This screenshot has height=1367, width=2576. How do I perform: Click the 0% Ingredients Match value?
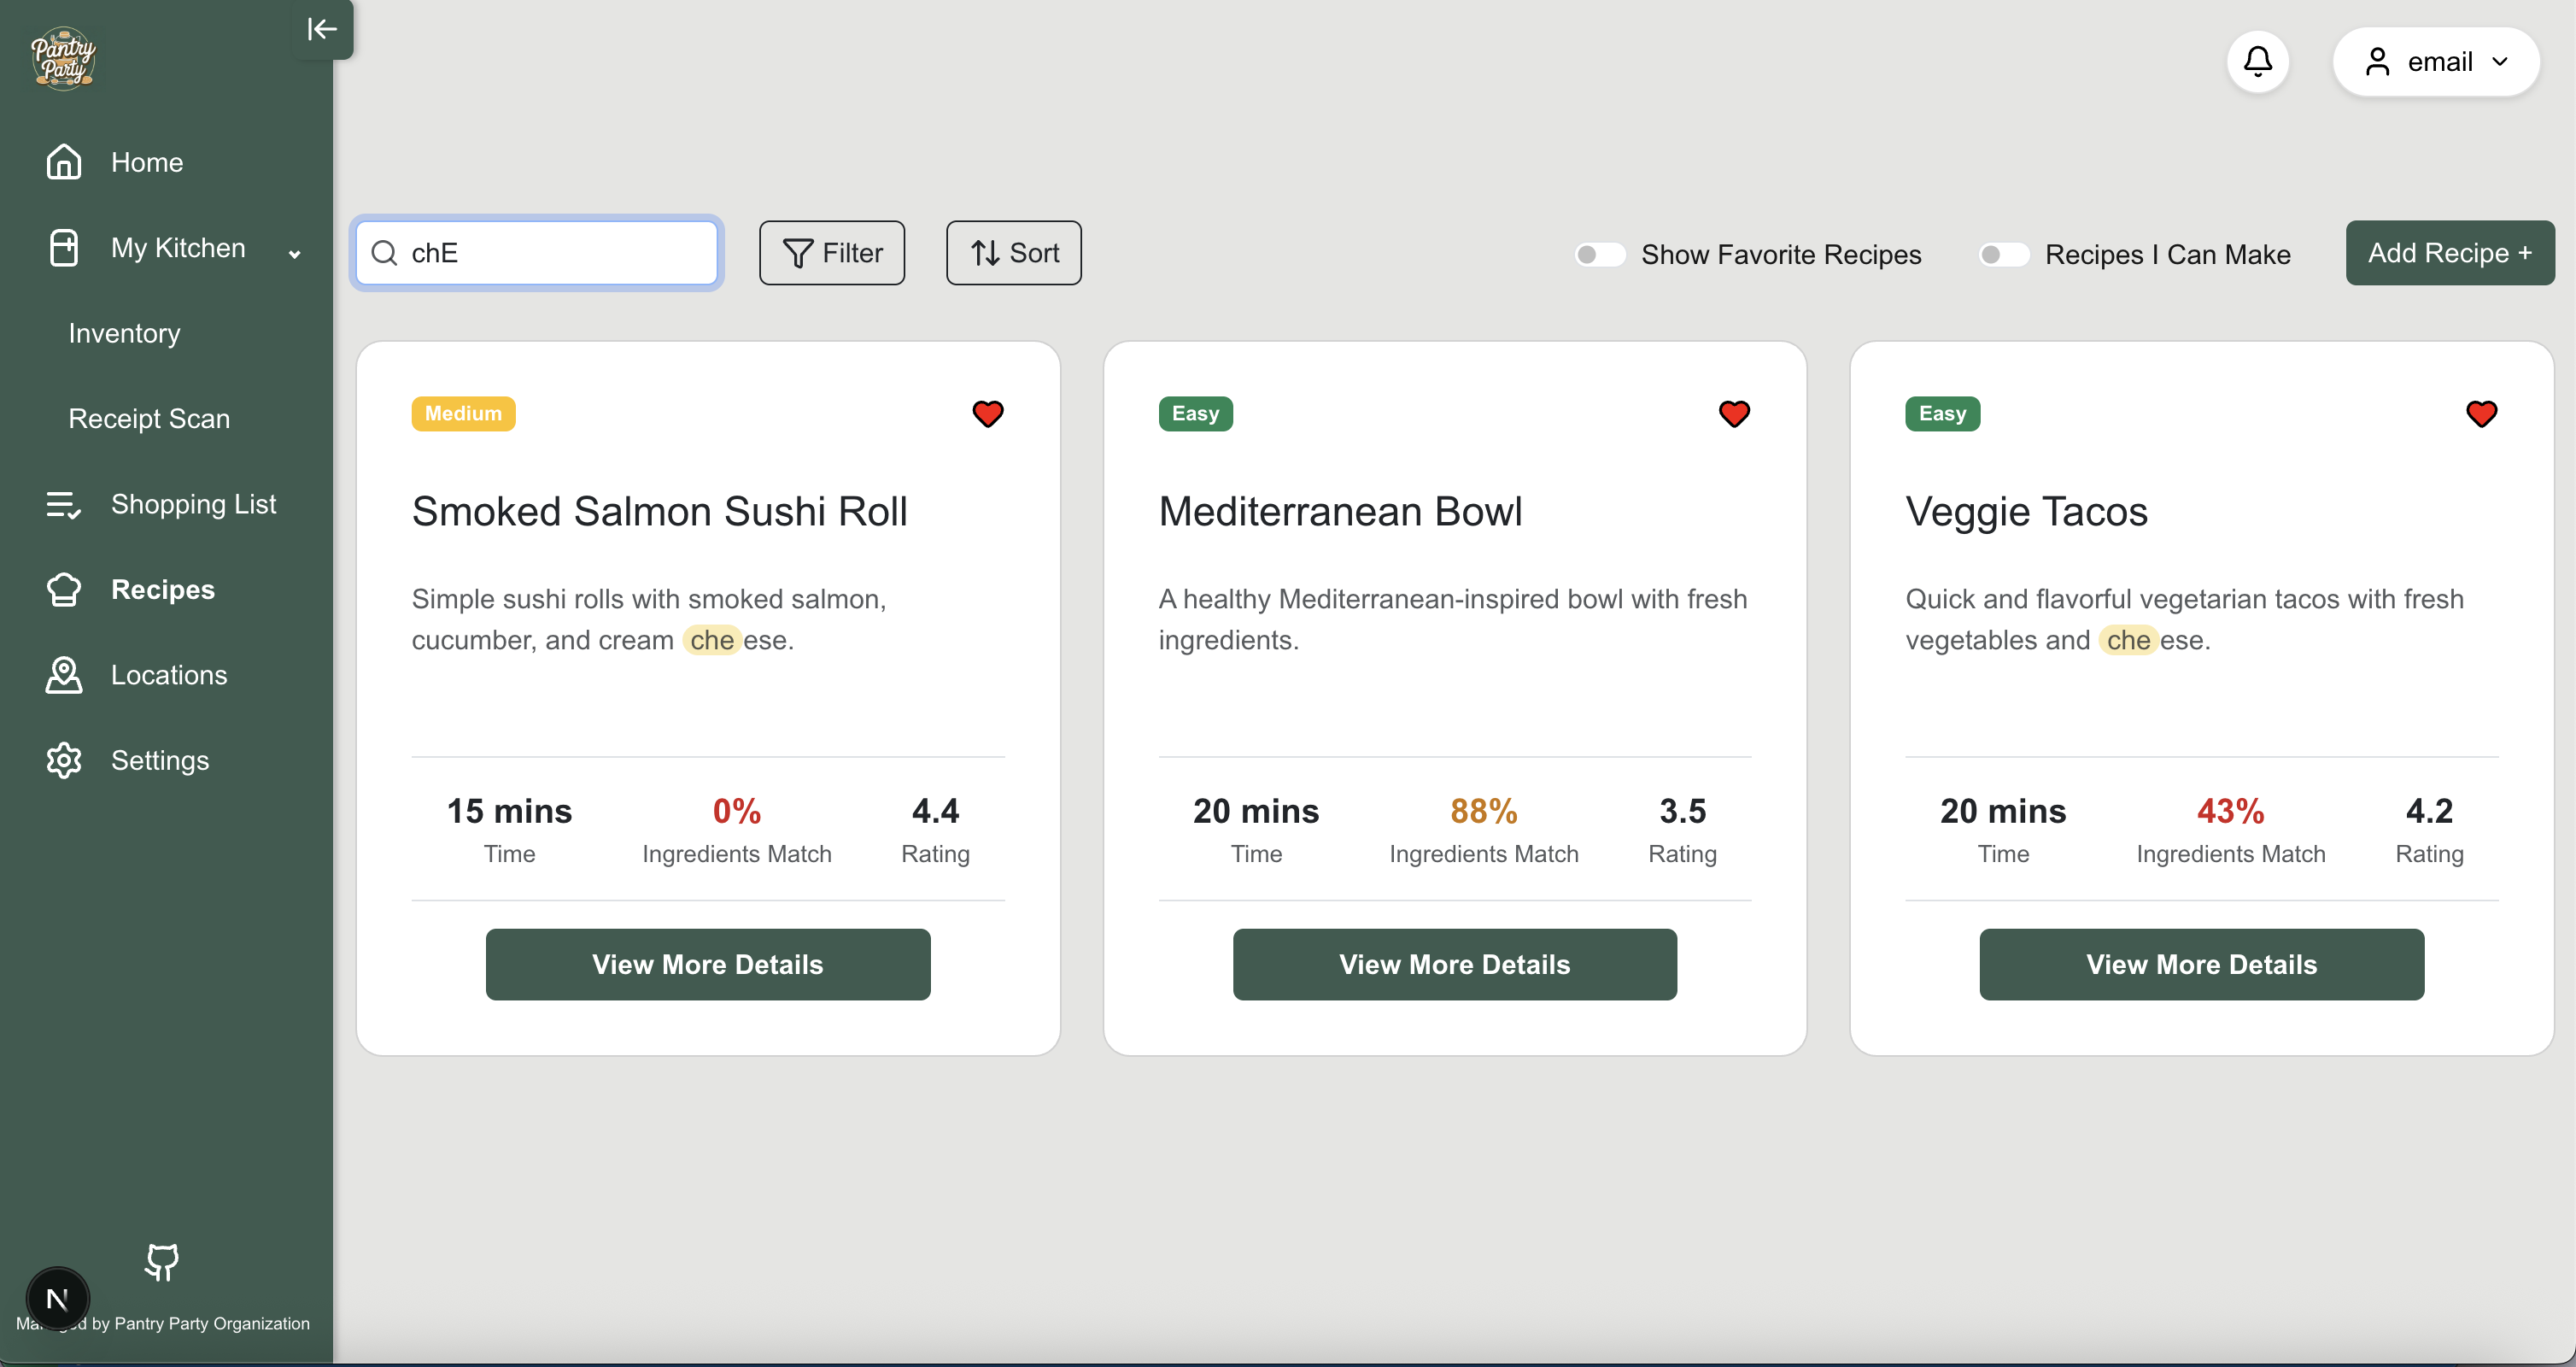coord(737,811)
